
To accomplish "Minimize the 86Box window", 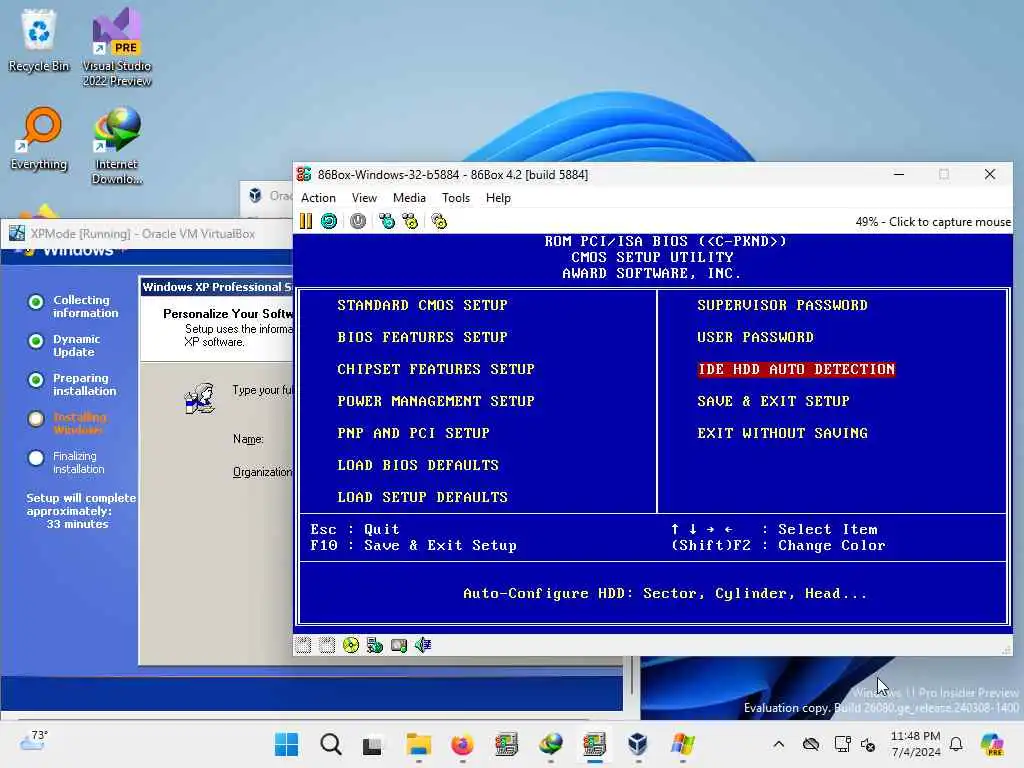I will 899,174.
